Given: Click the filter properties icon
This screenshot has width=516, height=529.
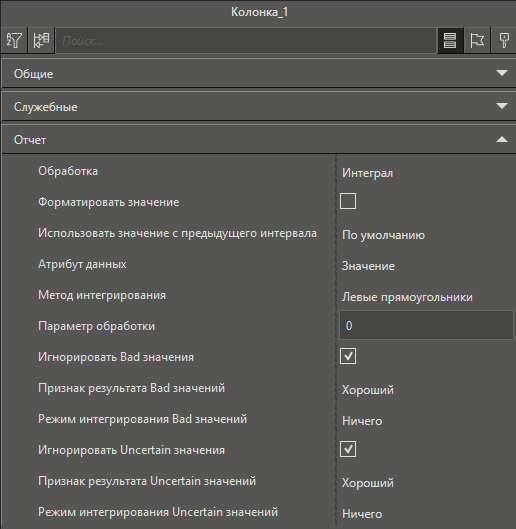Looking at the screenshot, I should 14,40.
